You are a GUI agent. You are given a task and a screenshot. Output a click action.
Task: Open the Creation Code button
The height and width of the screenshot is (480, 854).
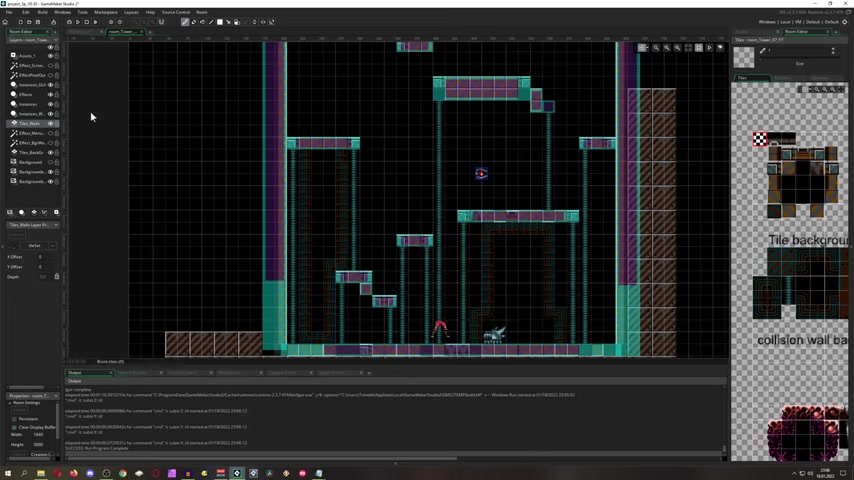pyautogui.click(x=42, y=454)
